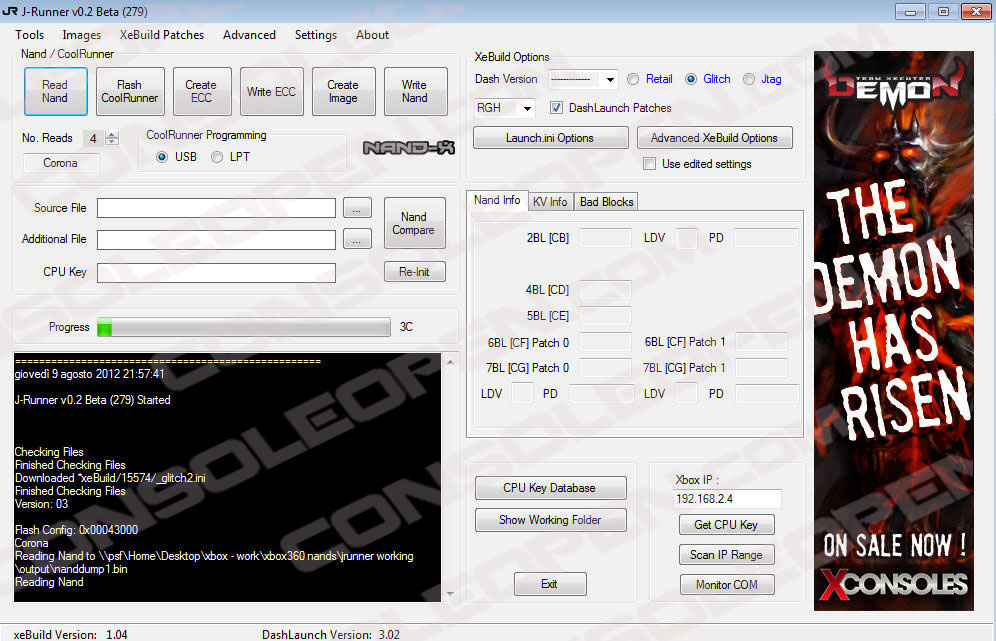This screenshot has height=641, width=996.
Task: Click the Additional File input field
Action: 217,240
